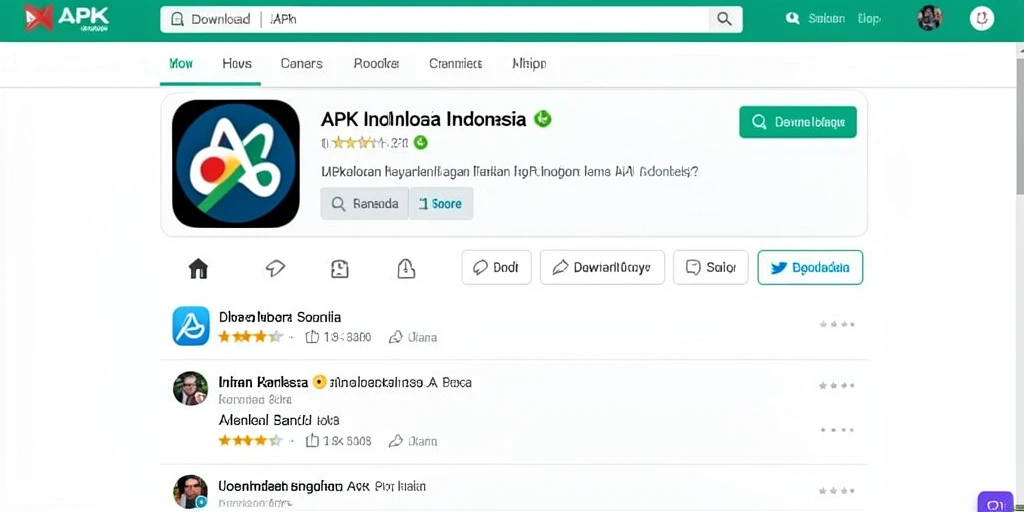
Task: Open the Inhan Kanlasta reviewer name
Action: 263,382
